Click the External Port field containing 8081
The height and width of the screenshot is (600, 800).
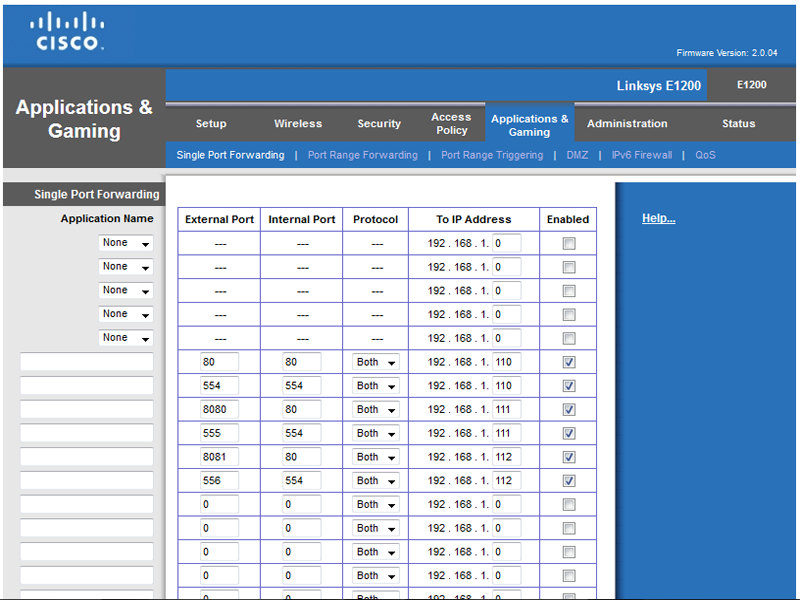[x=219, y=457]
